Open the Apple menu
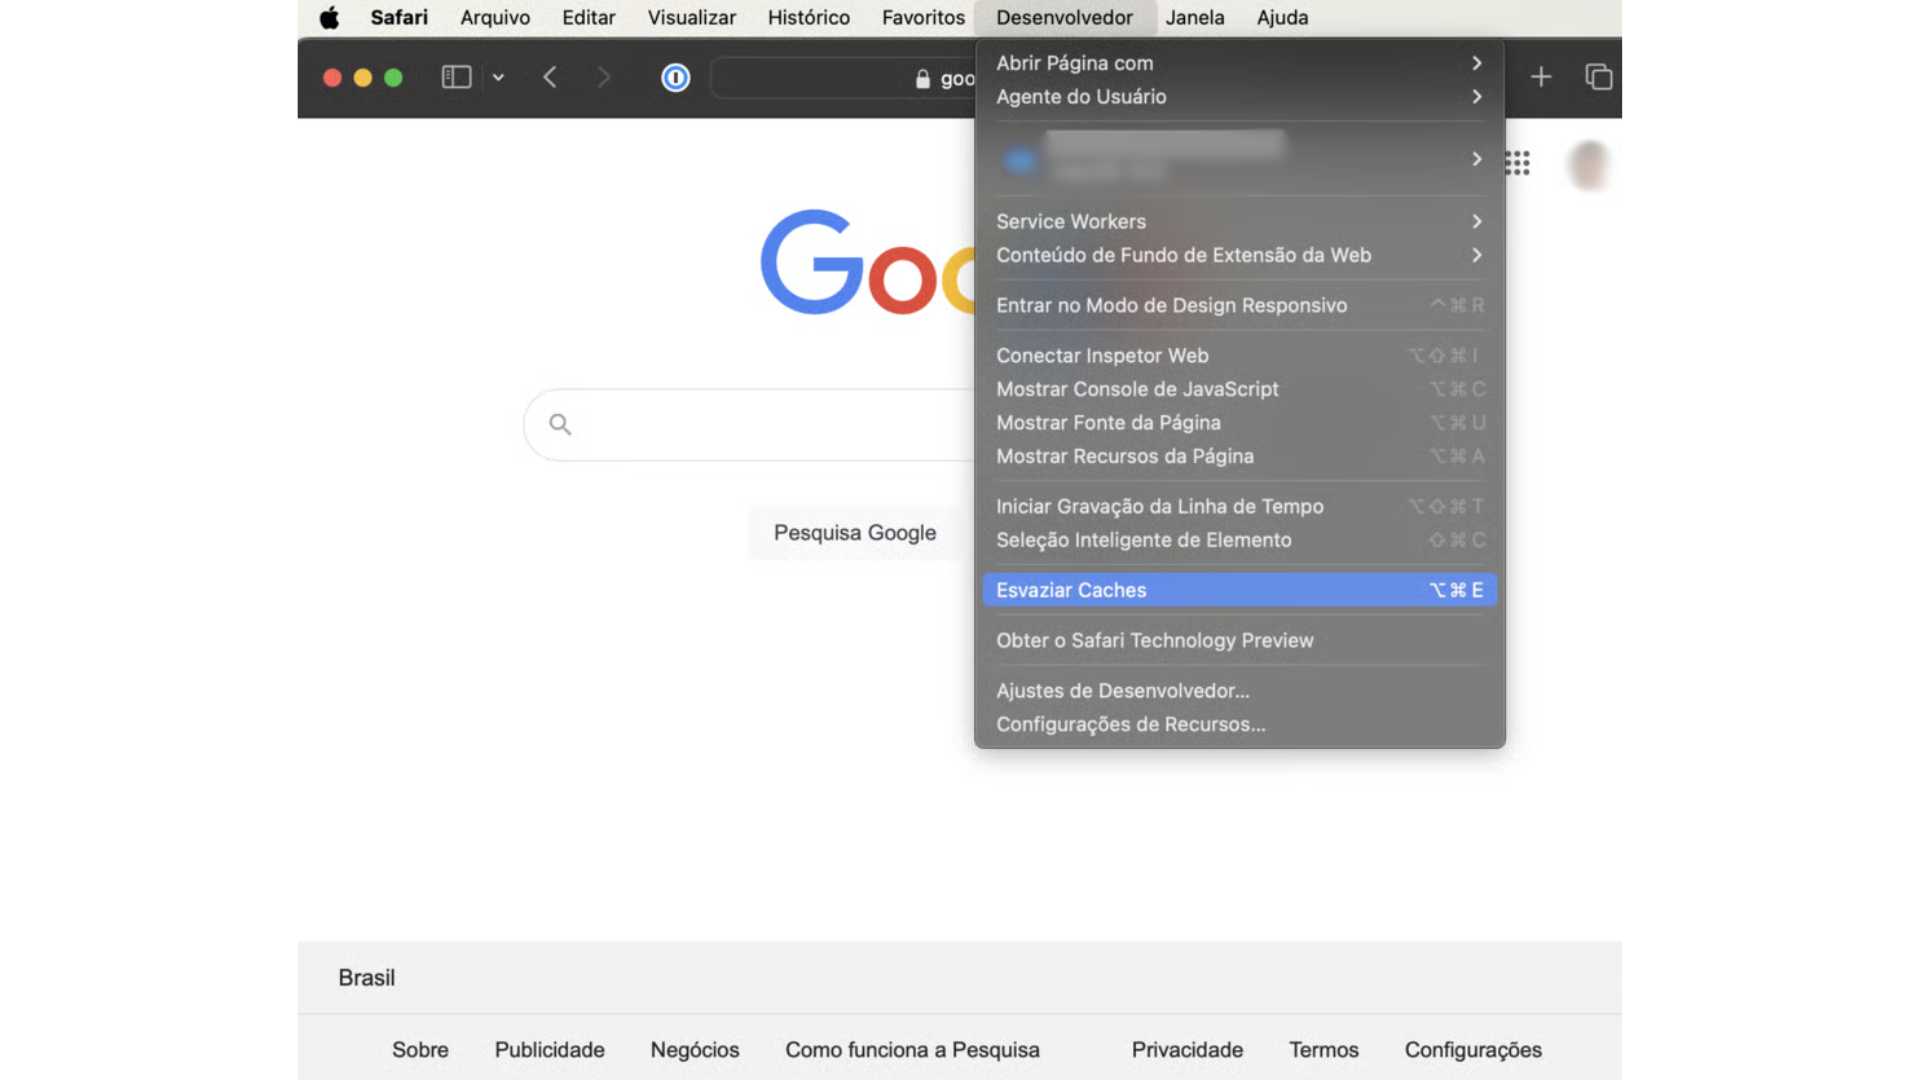This screenshot has width=1920, height=1080. coord(329,17)
